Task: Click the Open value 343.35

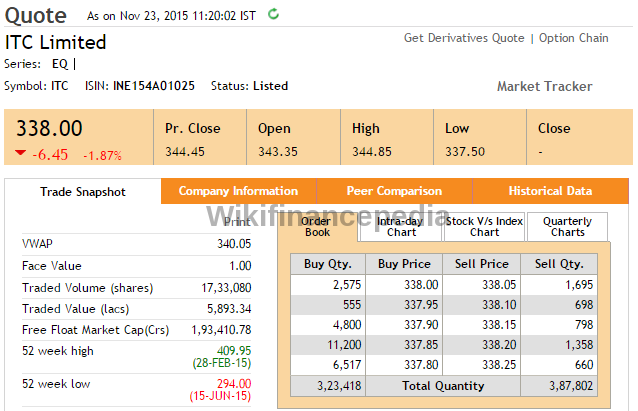Action: pyautogui.click(x=278, y=152)
